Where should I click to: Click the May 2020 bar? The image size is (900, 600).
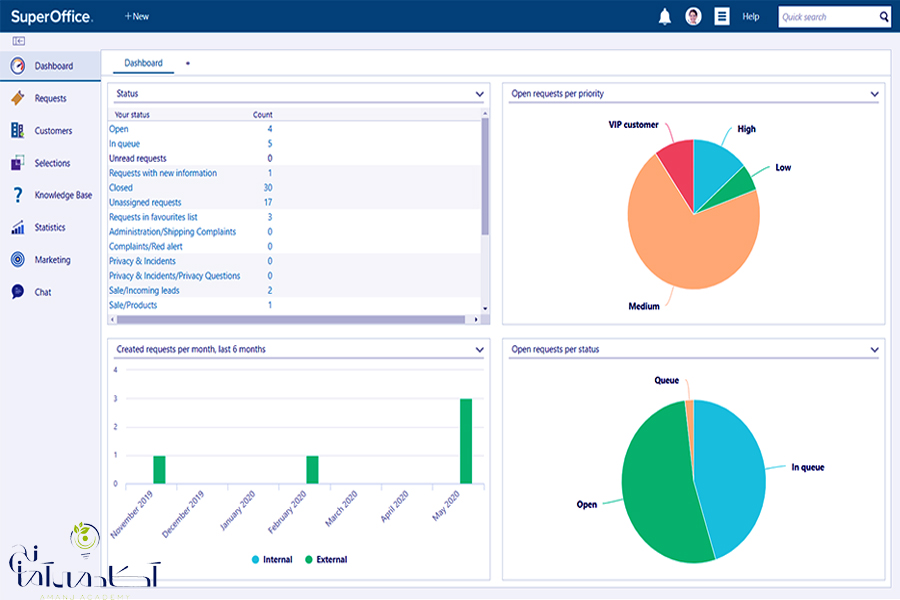(x=466, y=441)
